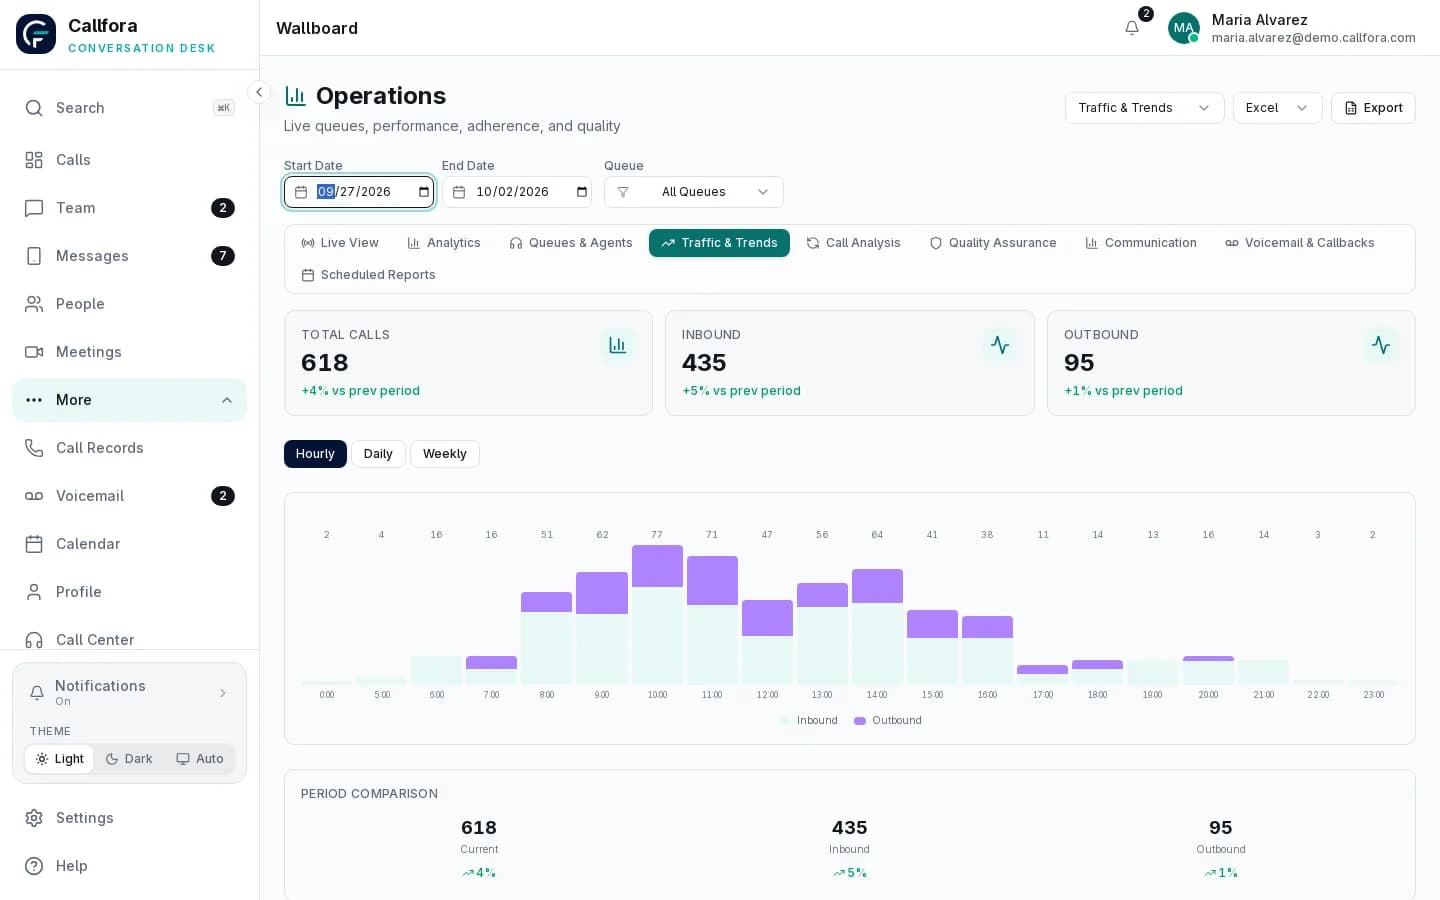This screenshot has height=900, width=1440.
Task: Click the Outbound activity icon
Action: (1381, 345)
